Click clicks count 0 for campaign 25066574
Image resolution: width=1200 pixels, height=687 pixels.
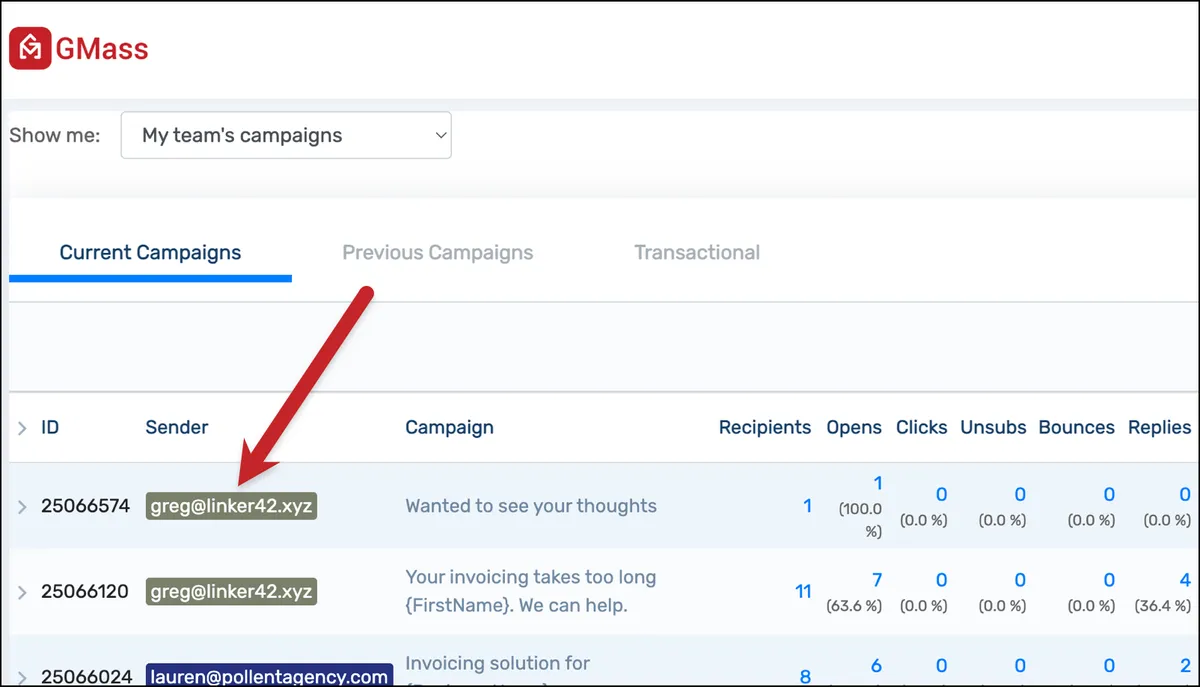[x=941, y=494]
